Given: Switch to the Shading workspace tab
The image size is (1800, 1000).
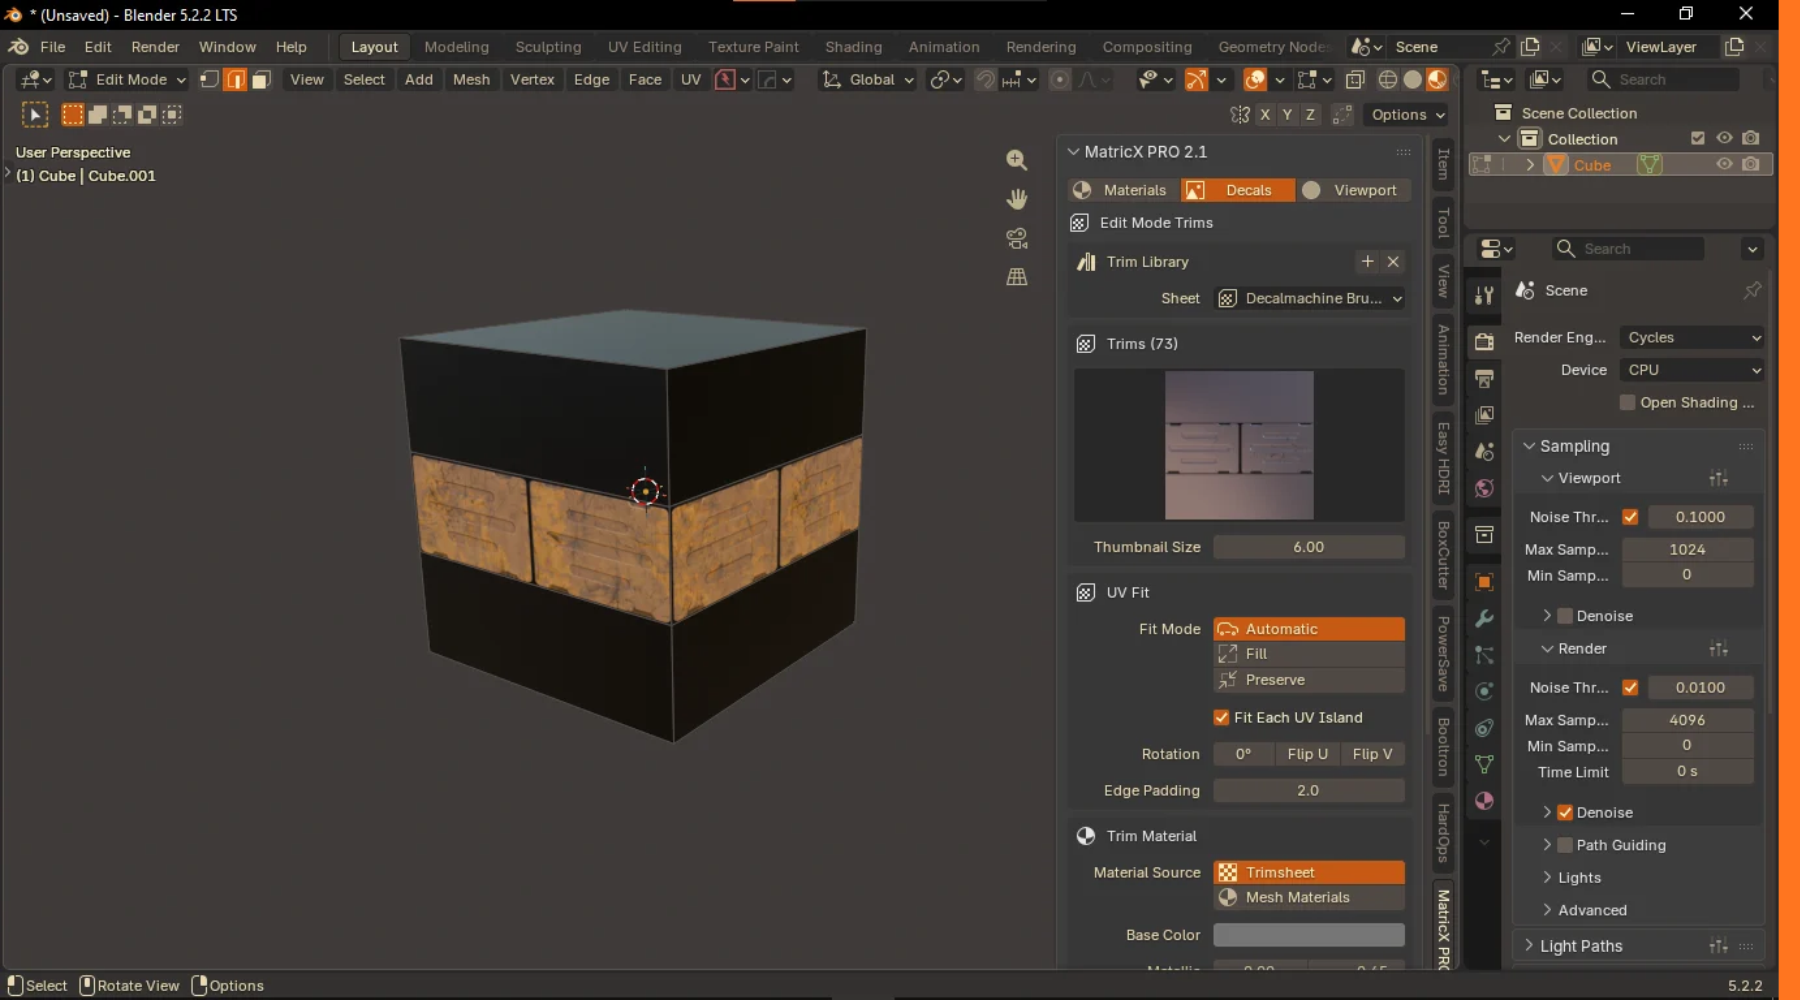Looking at the screenshot, I should point(853,47).
